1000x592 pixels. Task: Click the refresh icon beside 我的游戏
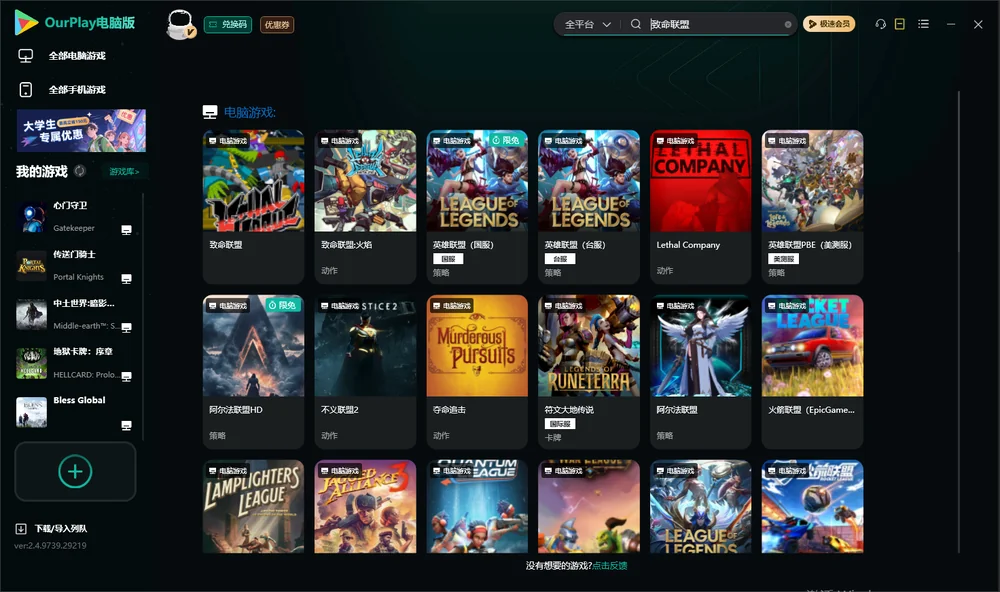click(x=80, y=171)
